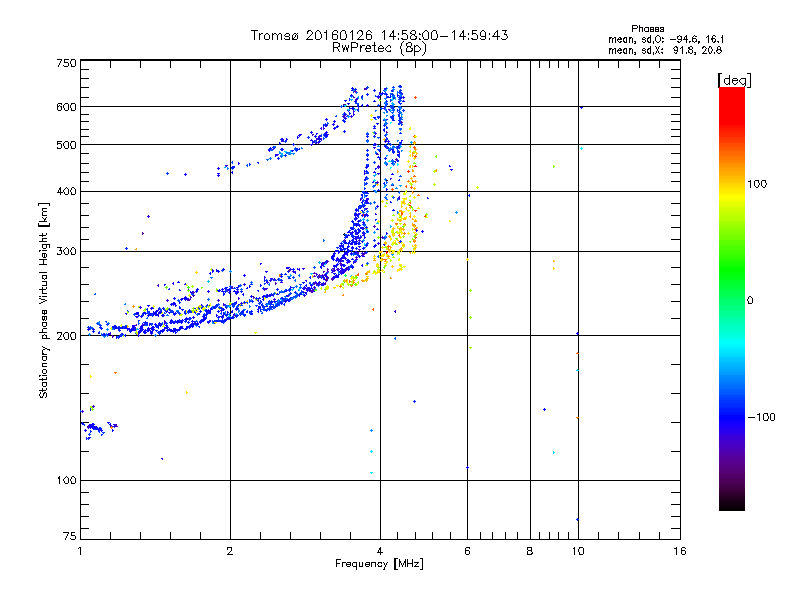
Task: Click the x-axis tick label '1'
Action: pos(81,551)
